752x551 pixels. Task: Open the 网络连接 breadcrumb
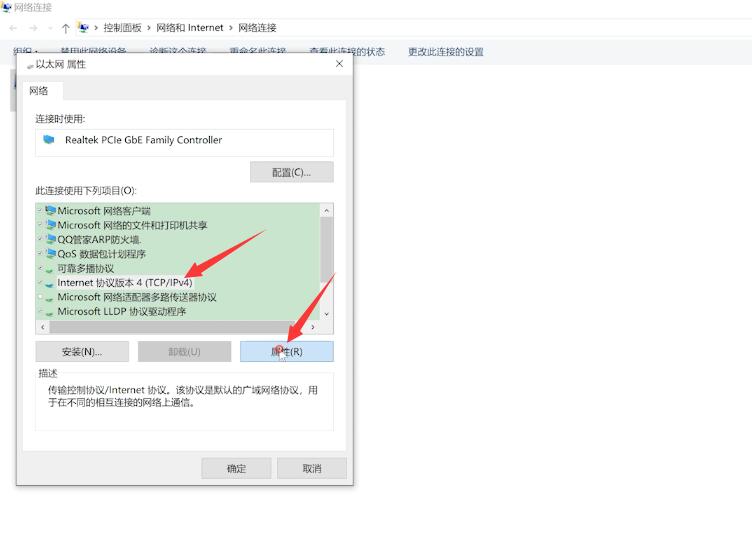(x=258, y=28)
